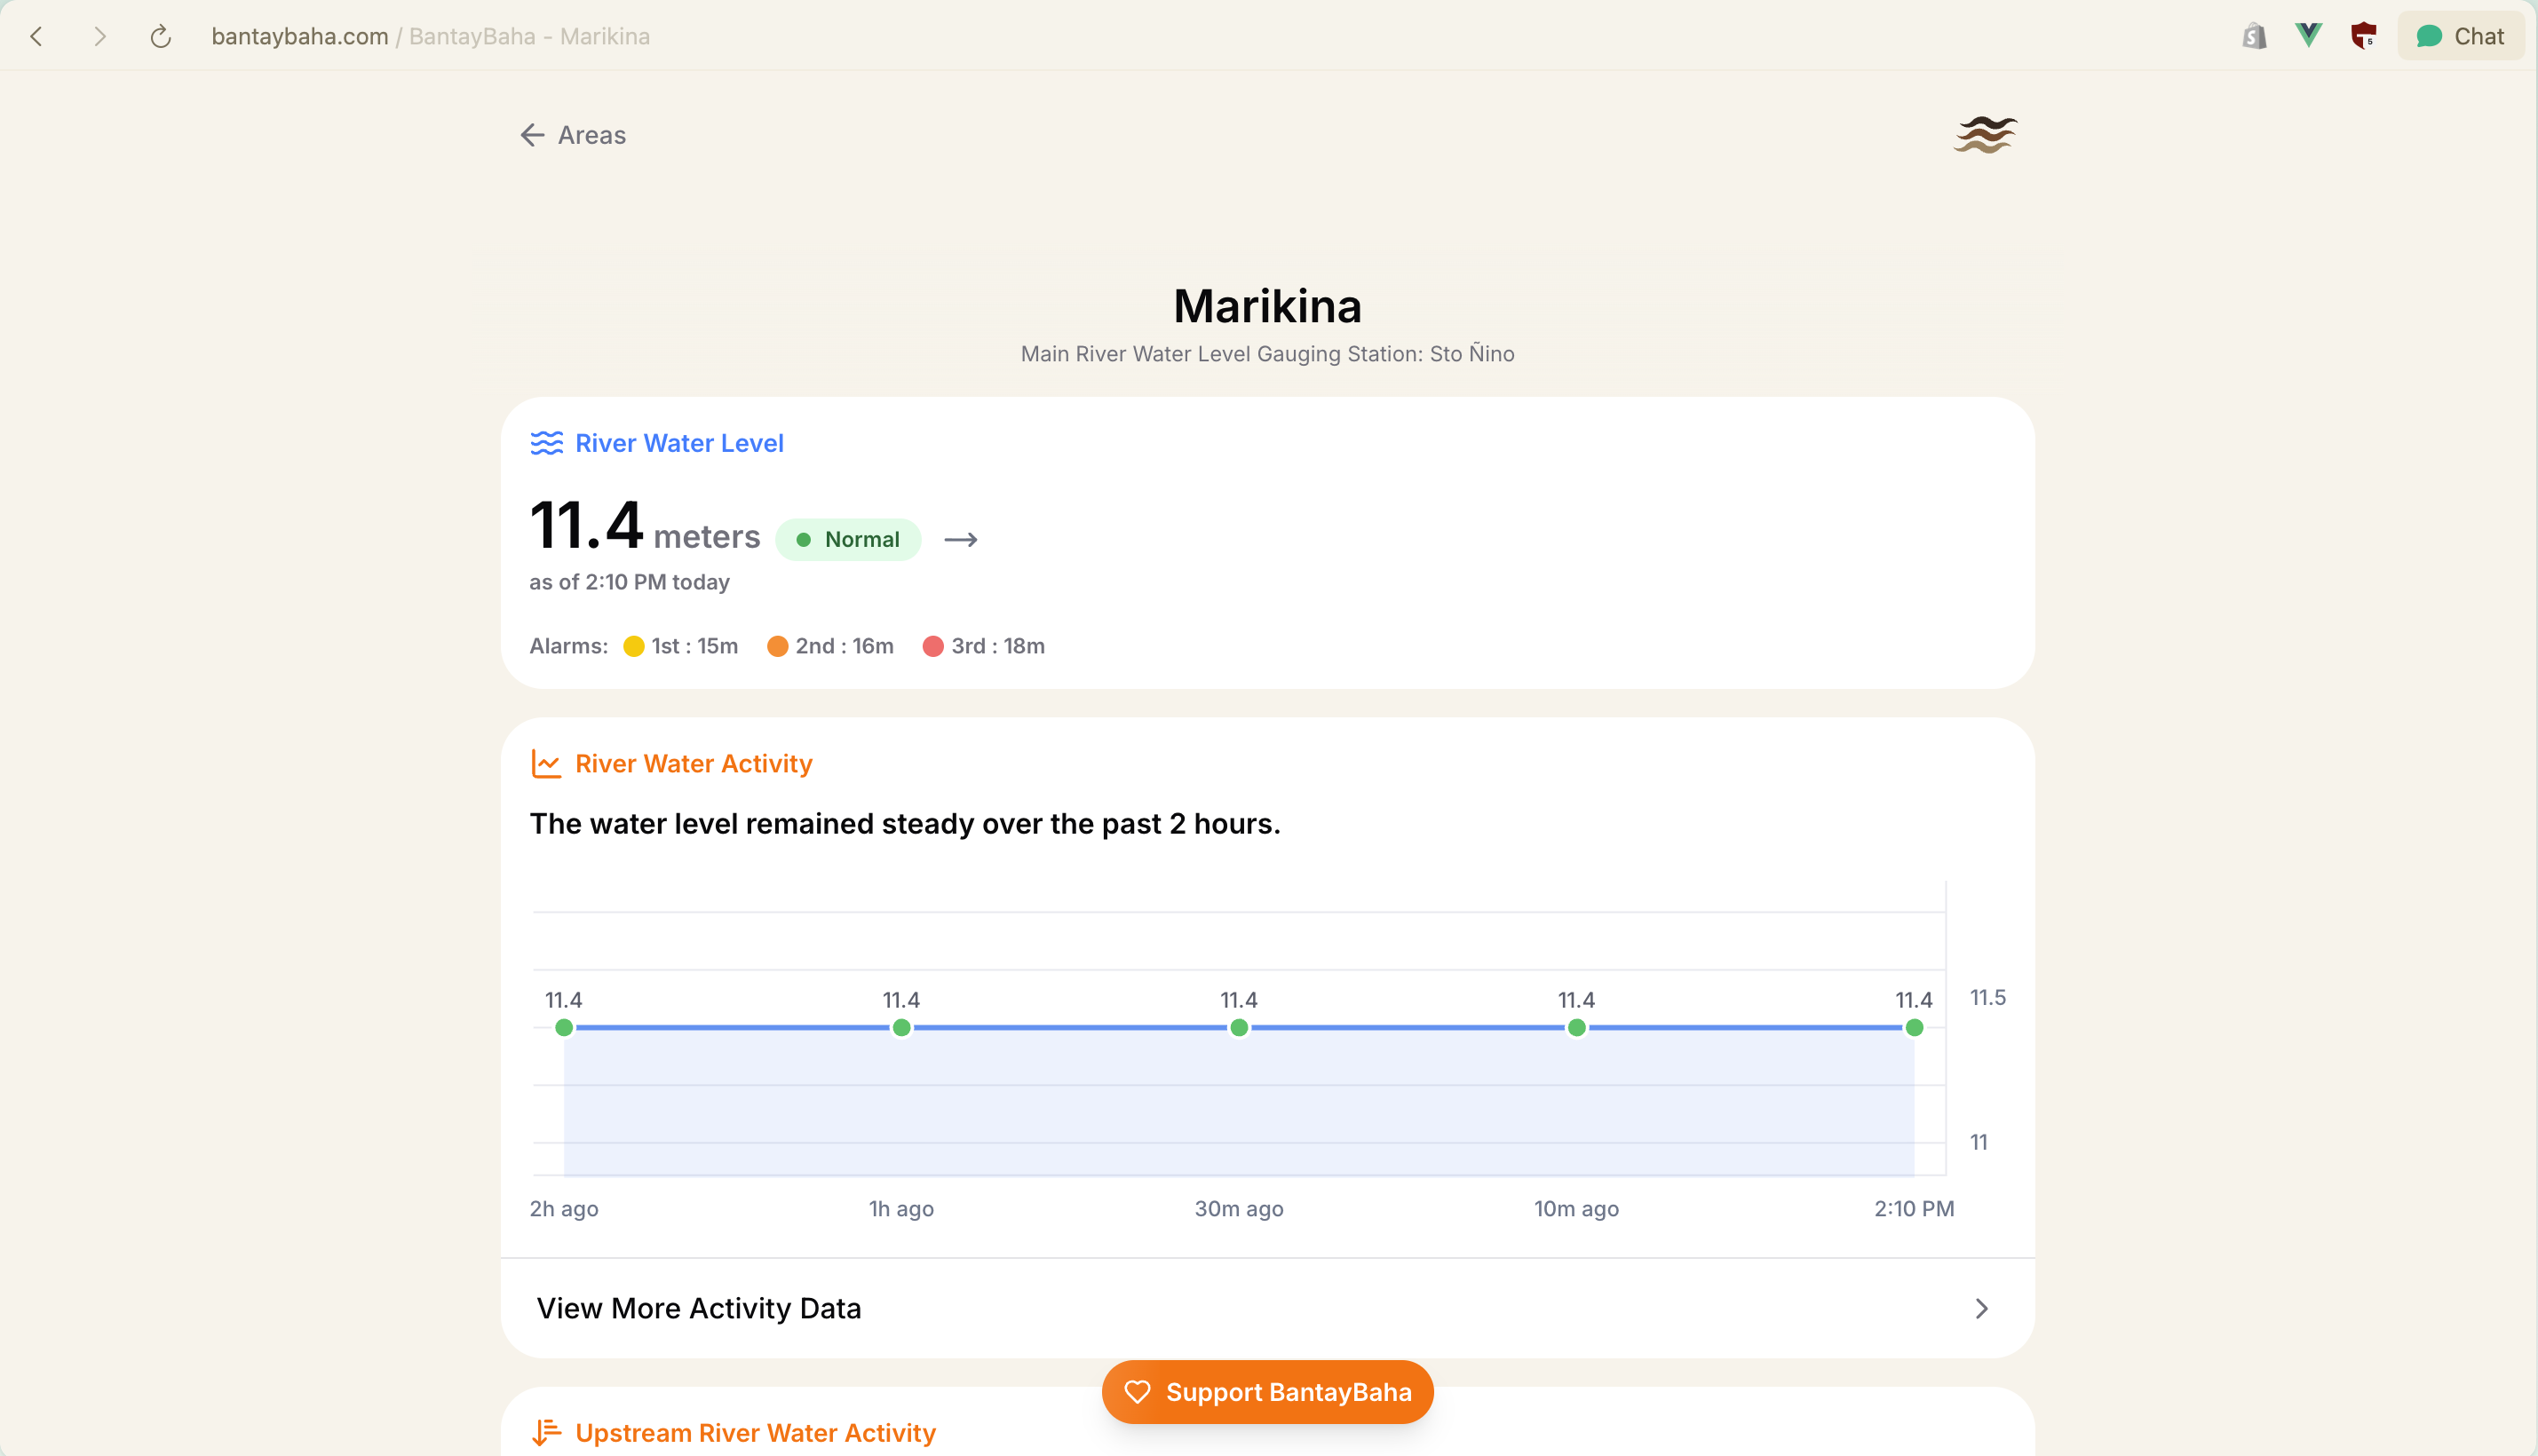Open the Shopify extension icon

[2254, 36]
